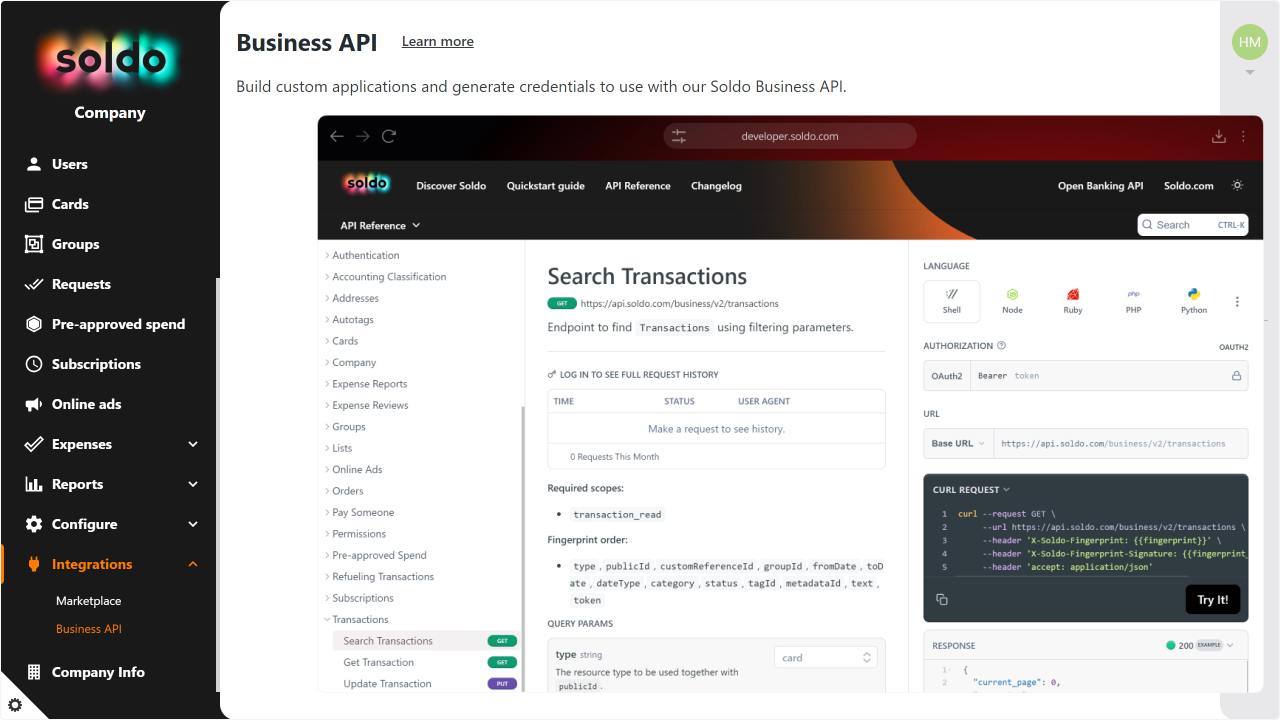Click the reload icon in developer preview

(389, 136)
